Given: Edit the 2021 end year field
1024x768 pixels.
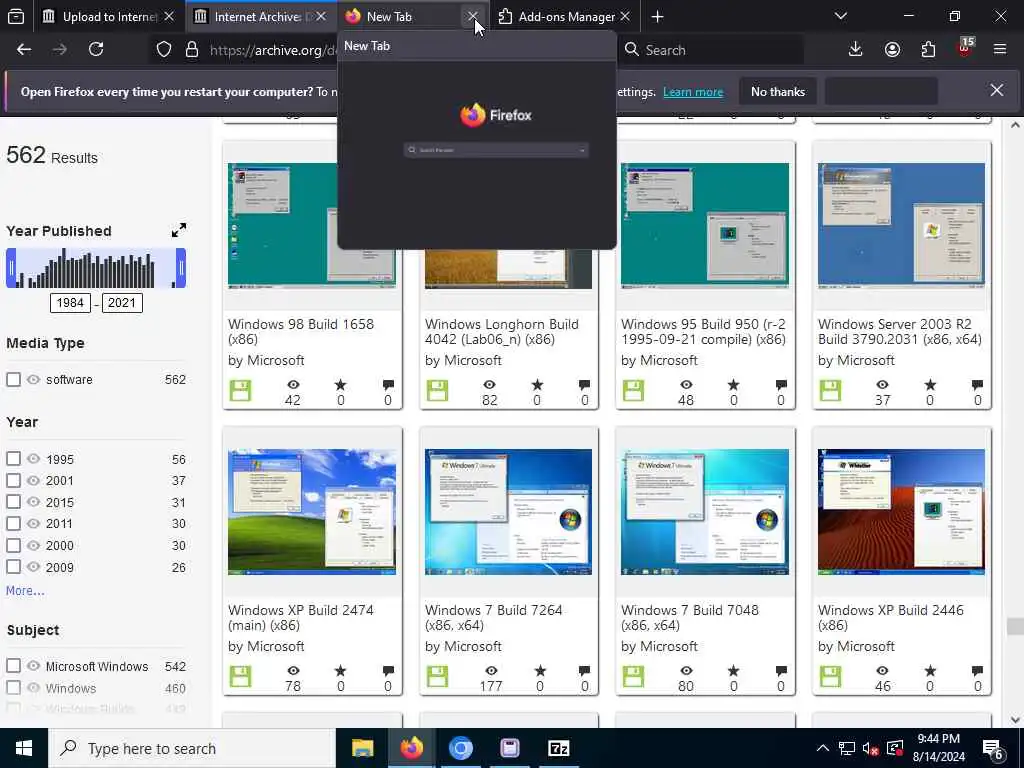Looking at the screenshot, I should [x=121, y=302].
